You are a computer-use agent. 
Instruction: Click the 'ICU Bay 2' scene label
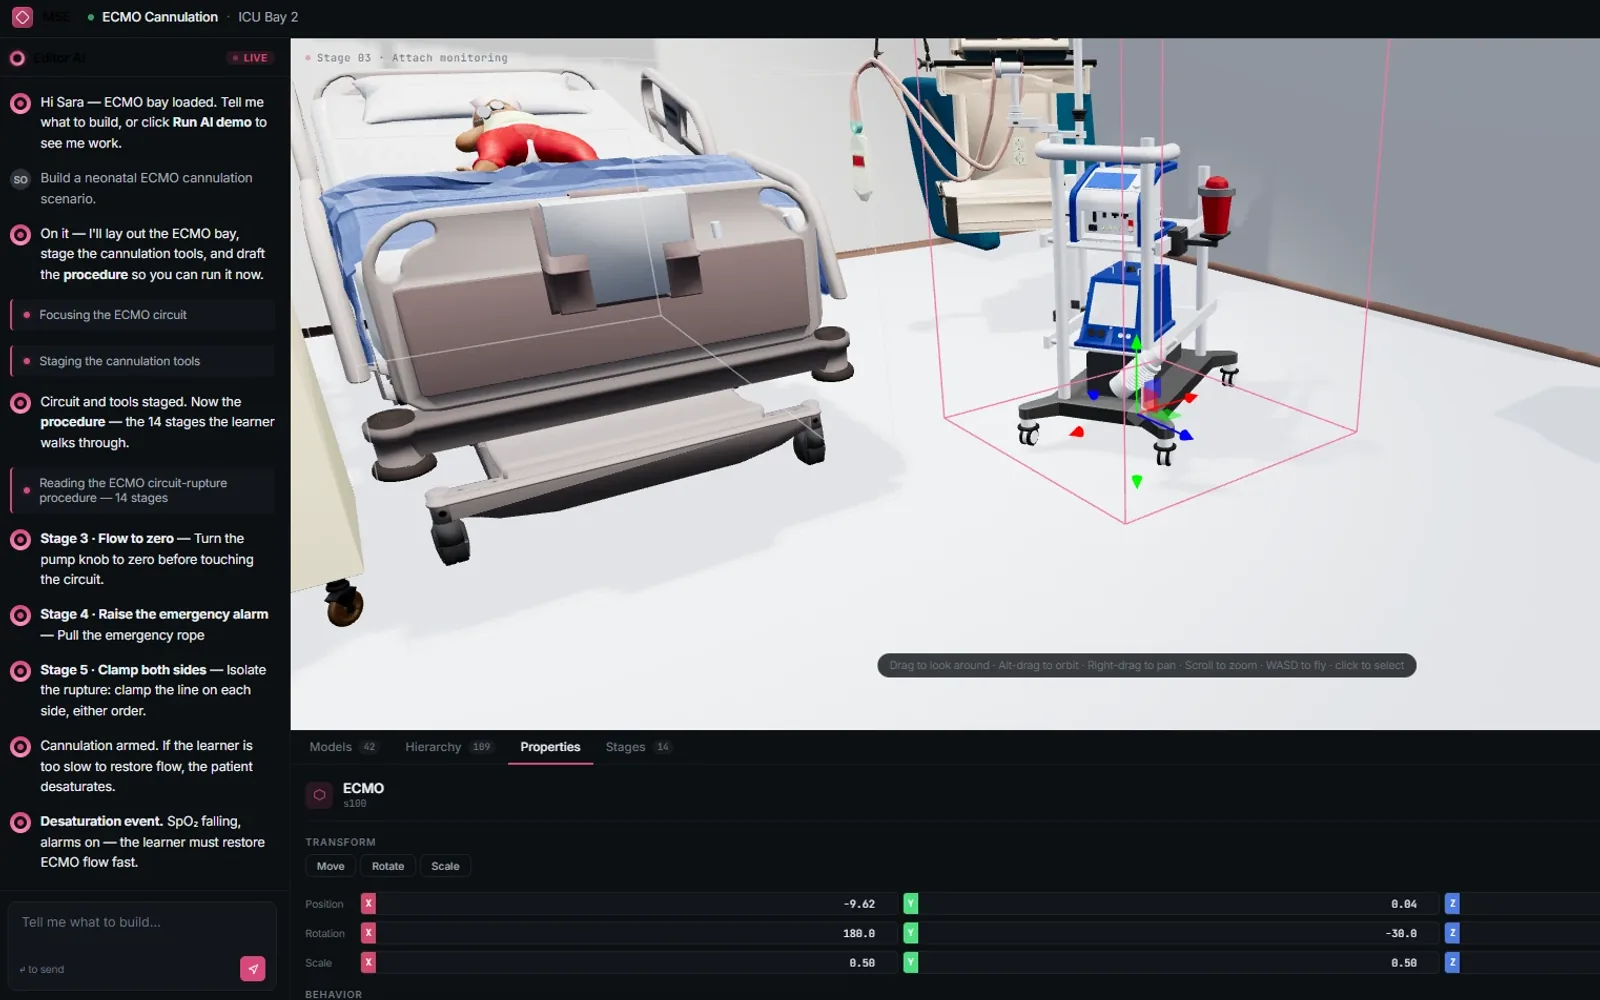[x=268, y=17]
